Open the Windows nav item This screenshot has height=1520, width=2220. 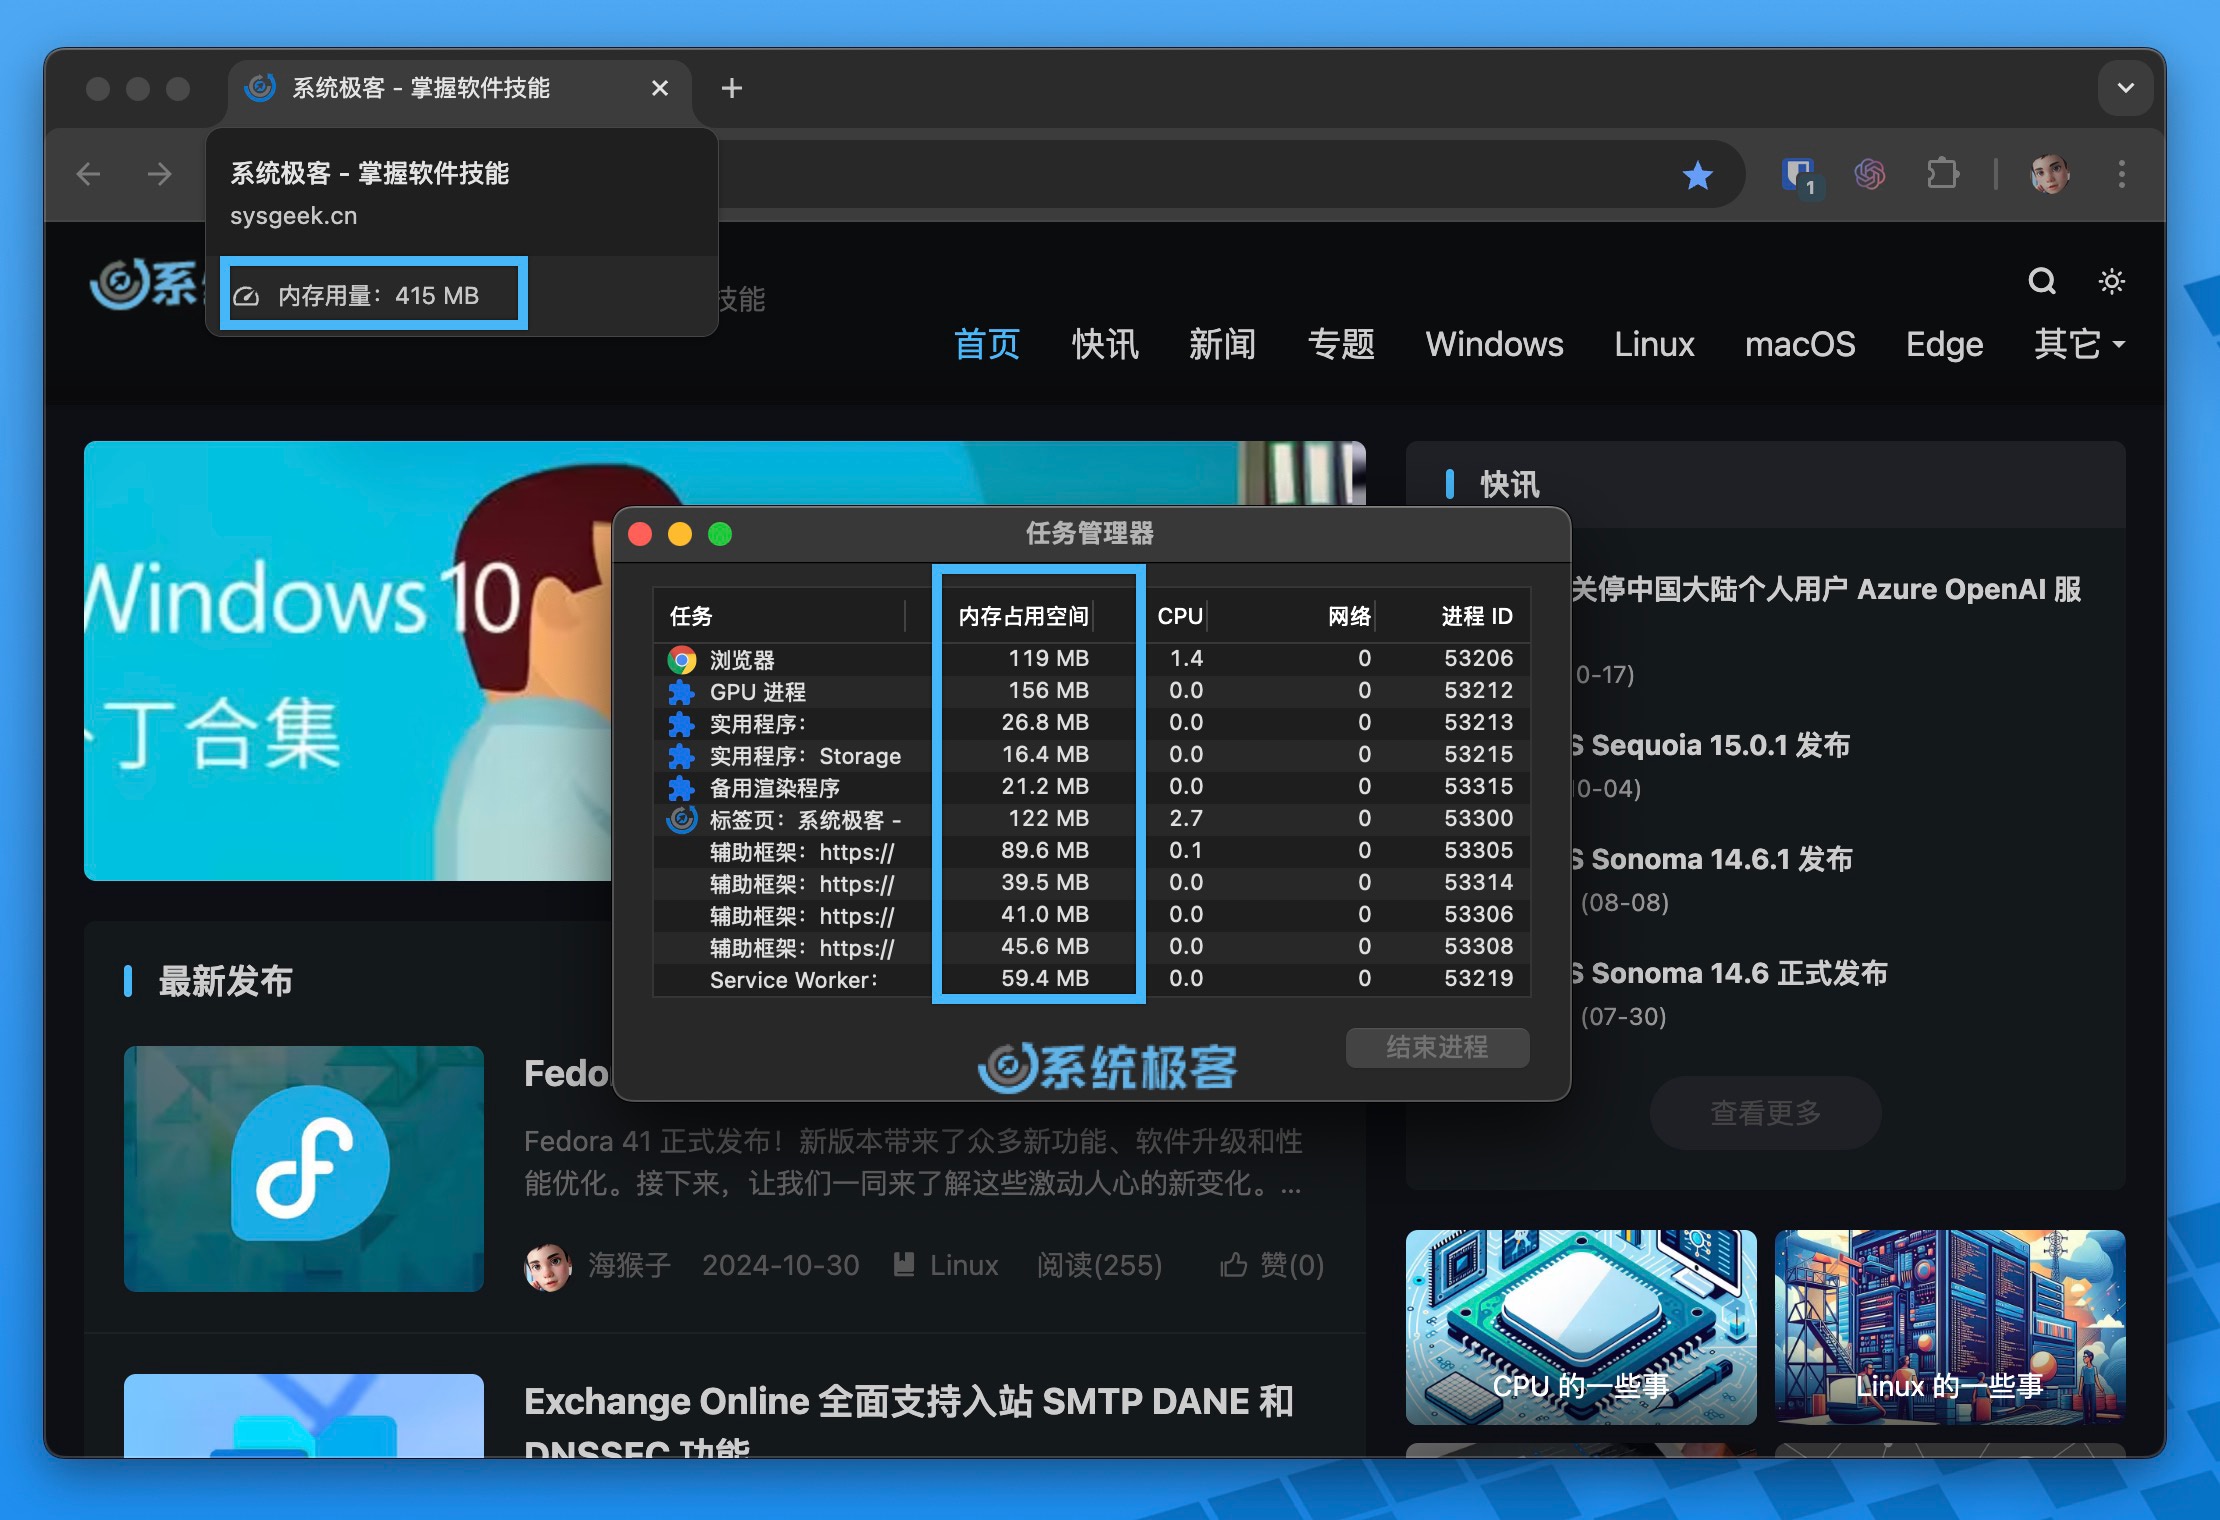[1494, 344]
